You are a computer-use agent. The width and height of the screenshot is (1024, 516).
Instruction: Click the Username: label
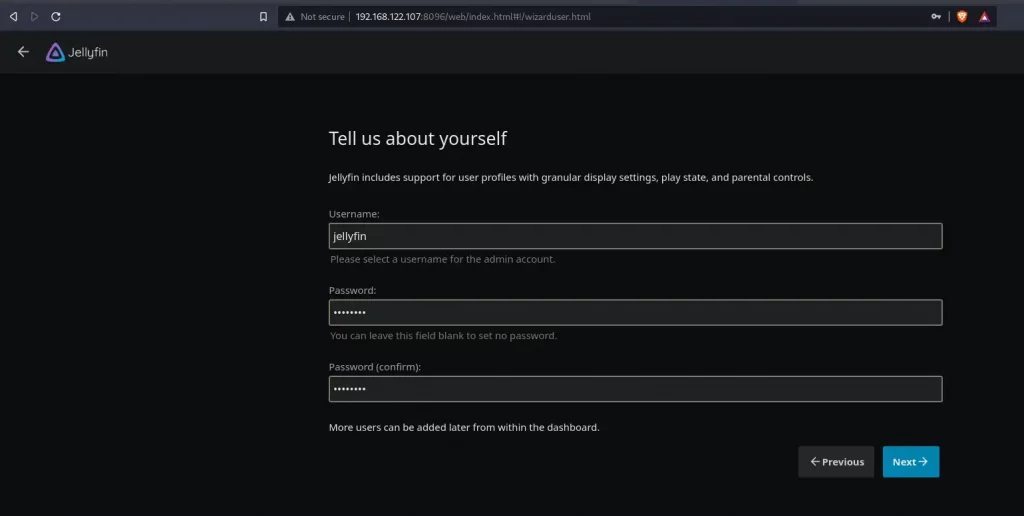(354, 214)
